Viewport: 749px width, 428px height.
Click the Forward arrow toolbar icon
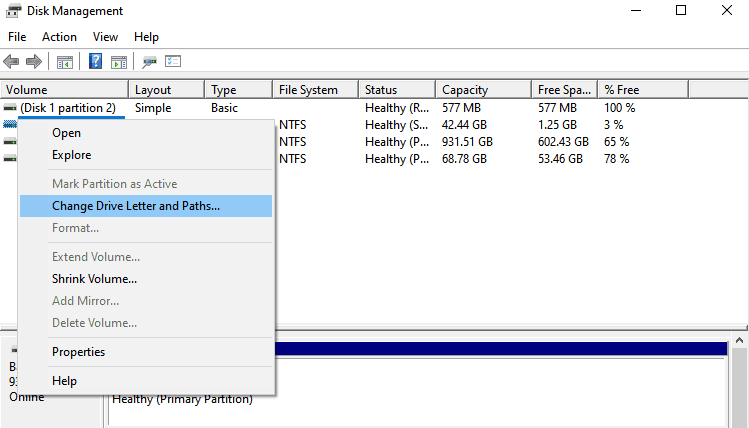tap(33, 62)
